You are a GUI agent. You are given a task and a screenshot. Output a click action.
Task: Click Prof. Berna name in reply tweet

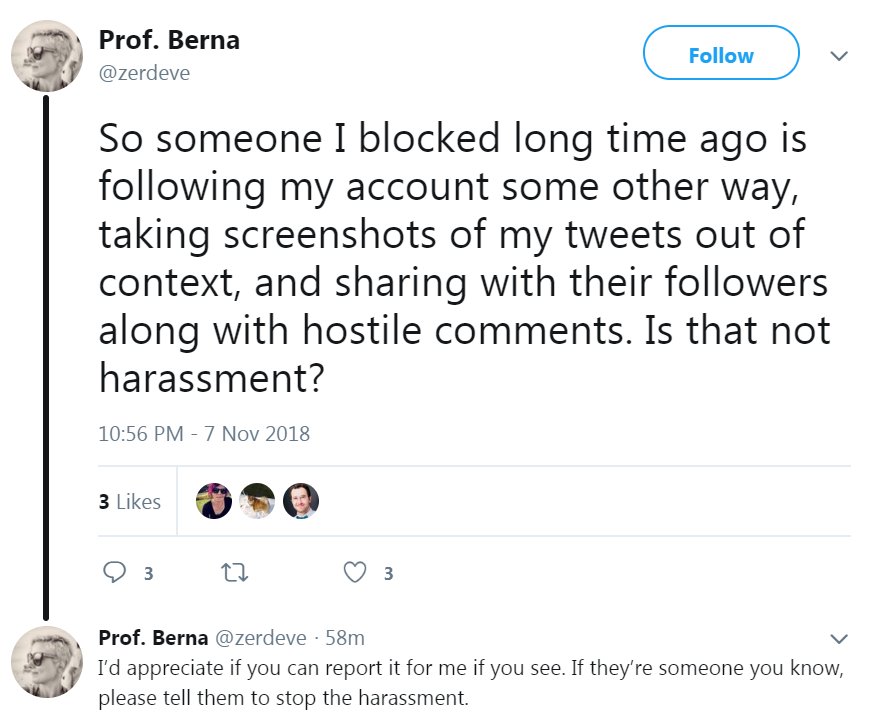coord(153,638)
